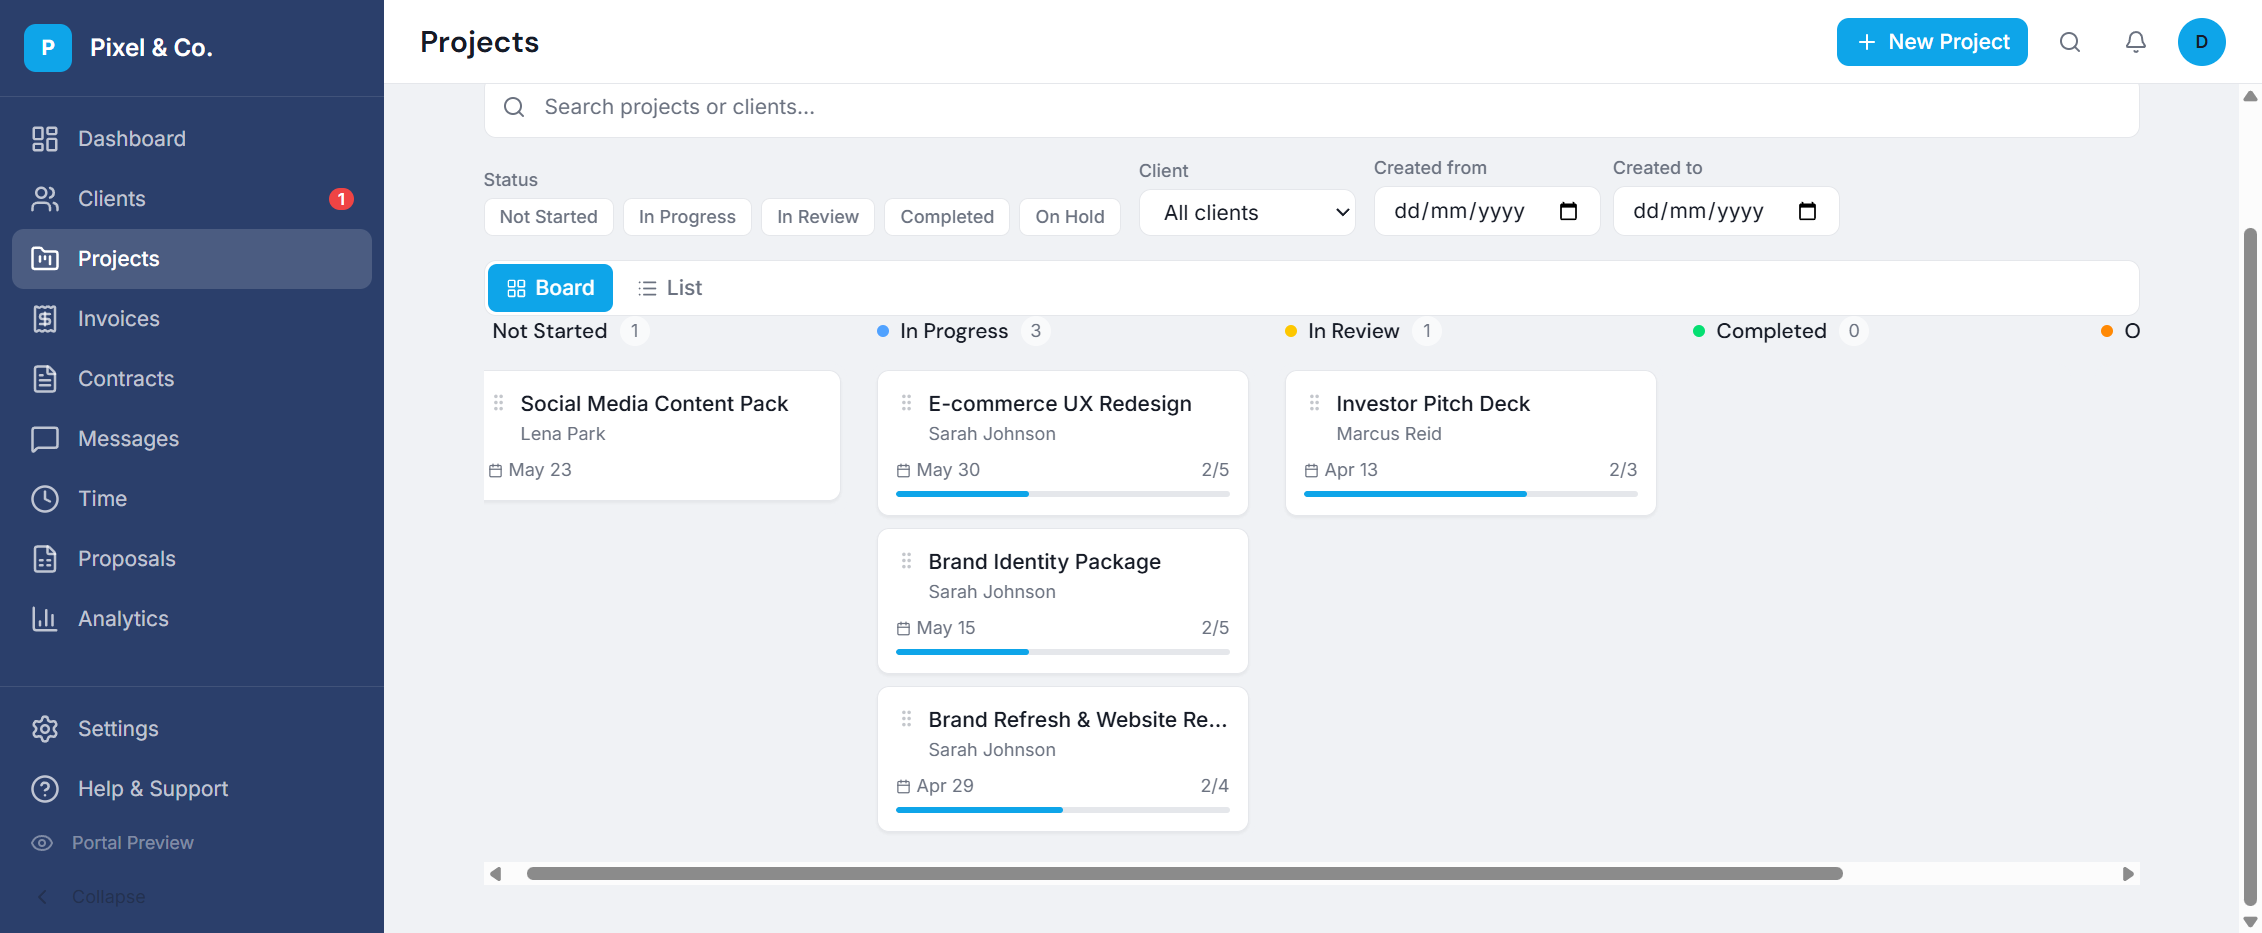Screen dimensions: 2262x933
Task: Switch to Board view
Action: click(x=550, y=288)
